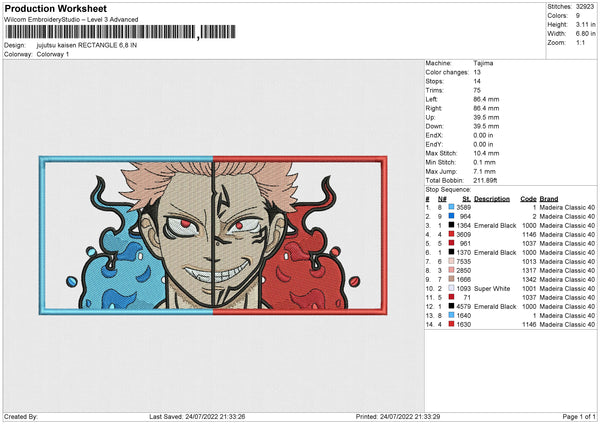Click code 1317 in stop 8
Screen dimensions: 600x424
click(529, 271)
